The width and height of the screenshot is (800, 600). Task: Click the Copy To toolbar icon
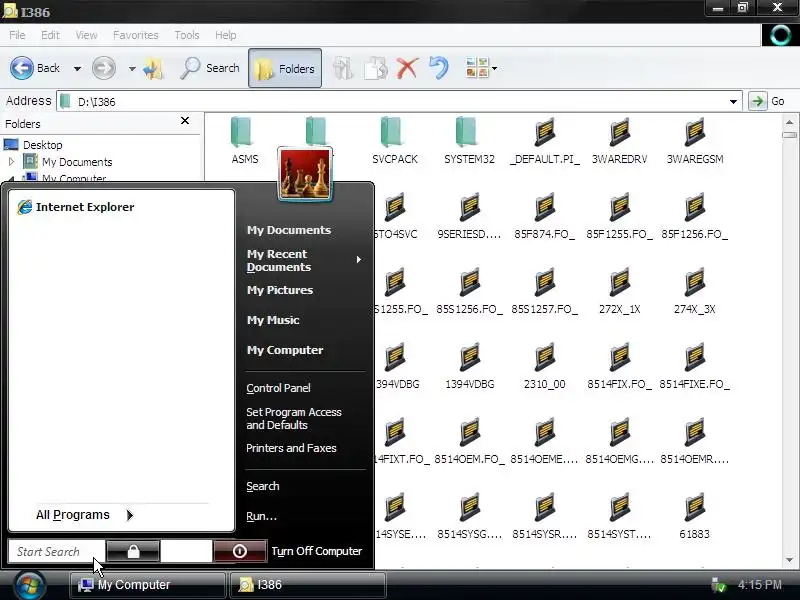click(376, 68)
